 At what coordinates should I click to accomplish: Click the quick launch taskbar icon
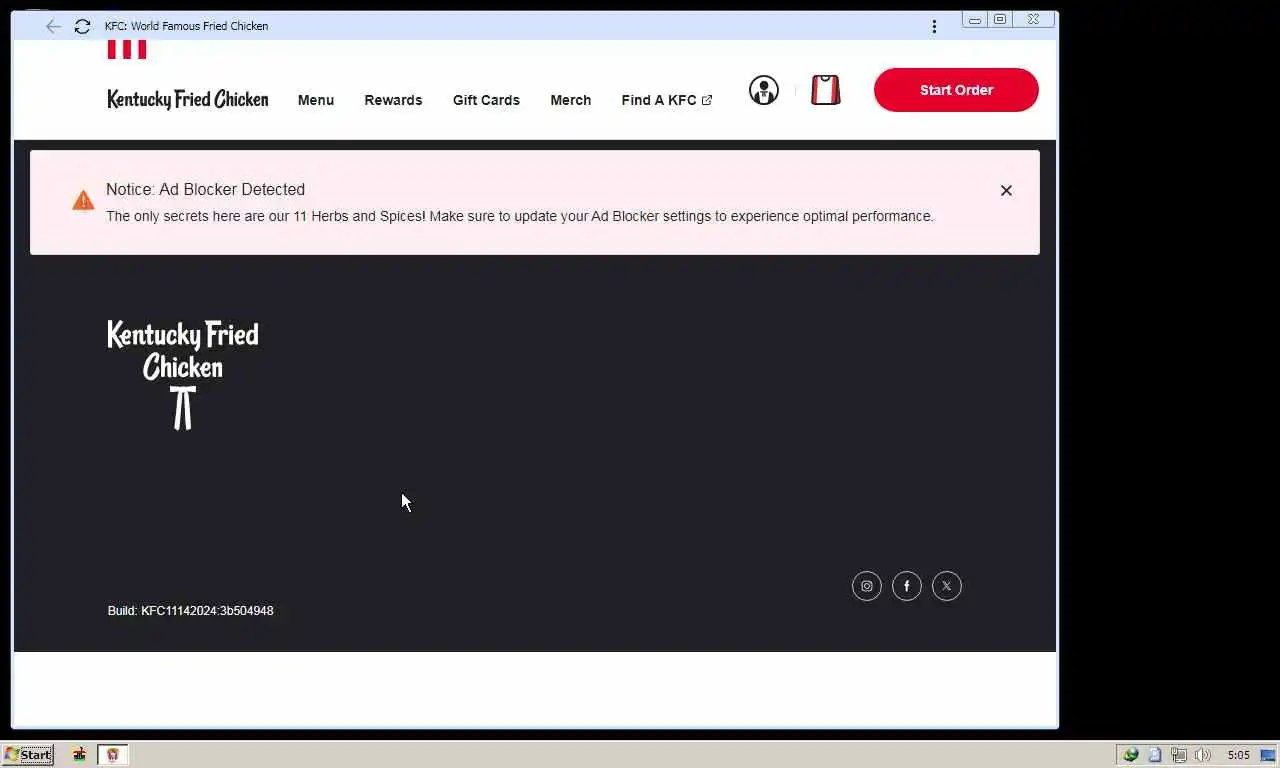point(79,755)
